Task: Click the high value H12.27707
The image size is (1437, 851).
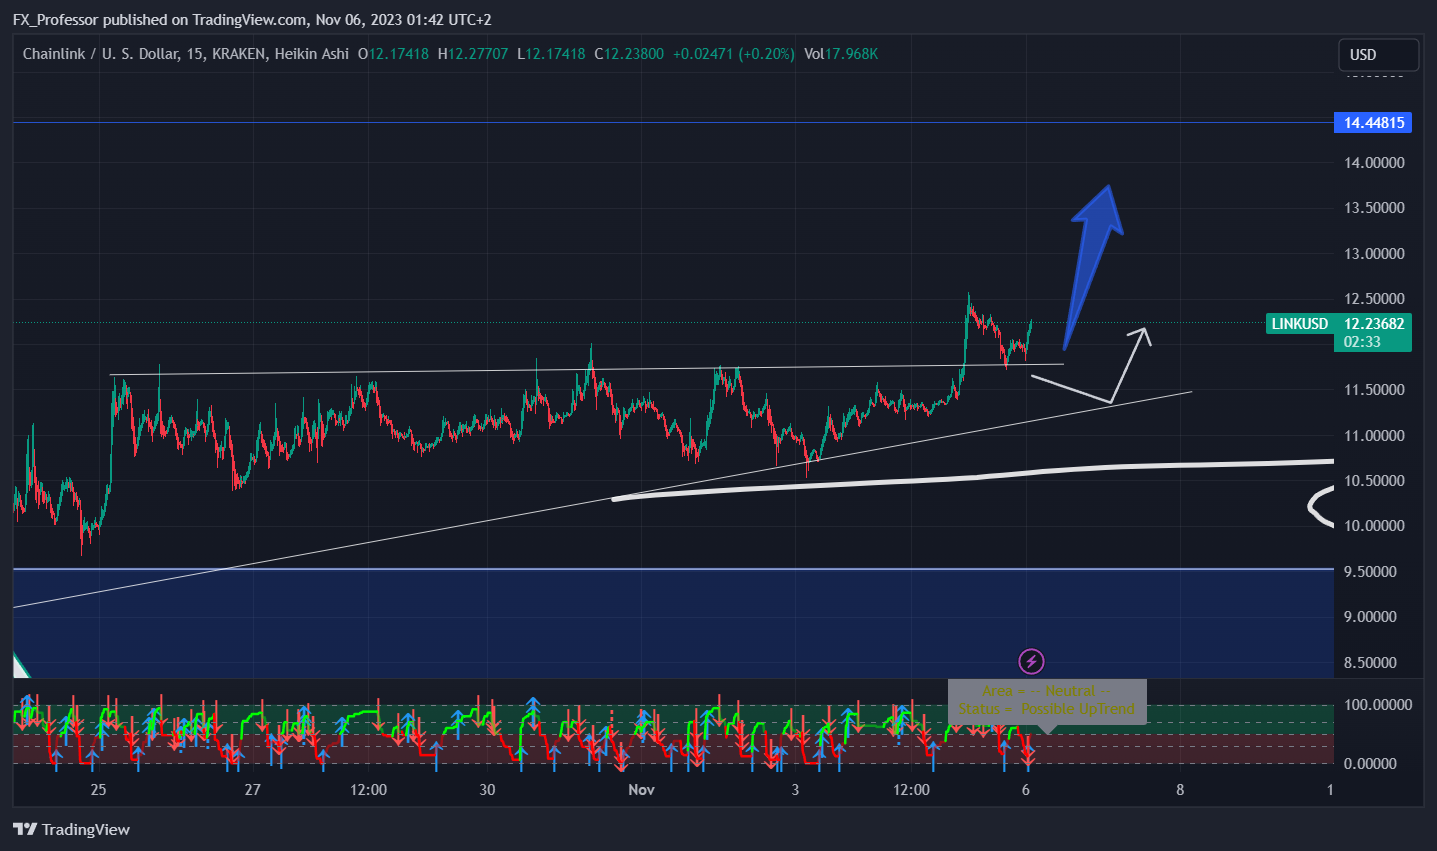Action: click(x=473, y=54)
